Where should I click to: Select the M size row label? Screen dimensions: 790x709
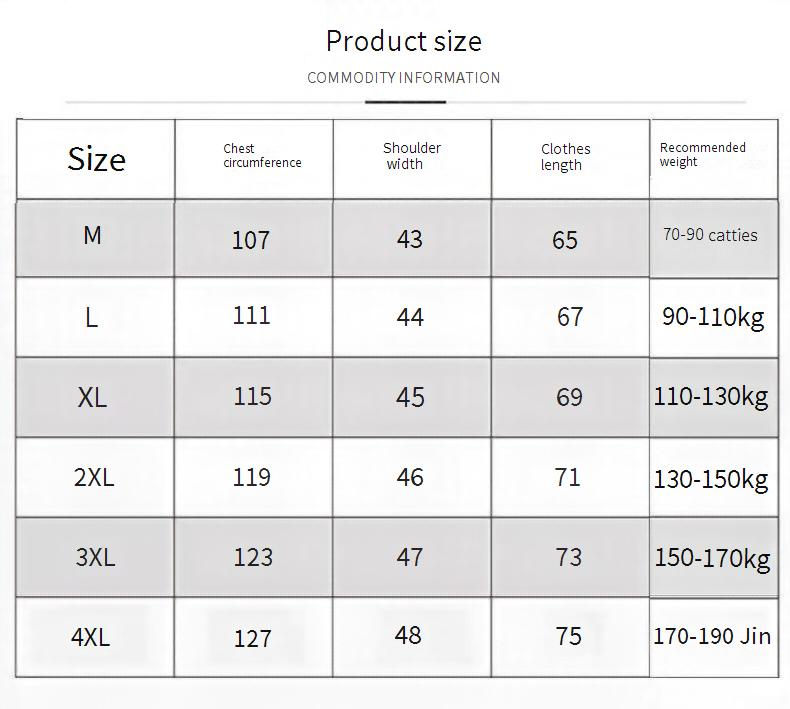(x=92, y=236)
